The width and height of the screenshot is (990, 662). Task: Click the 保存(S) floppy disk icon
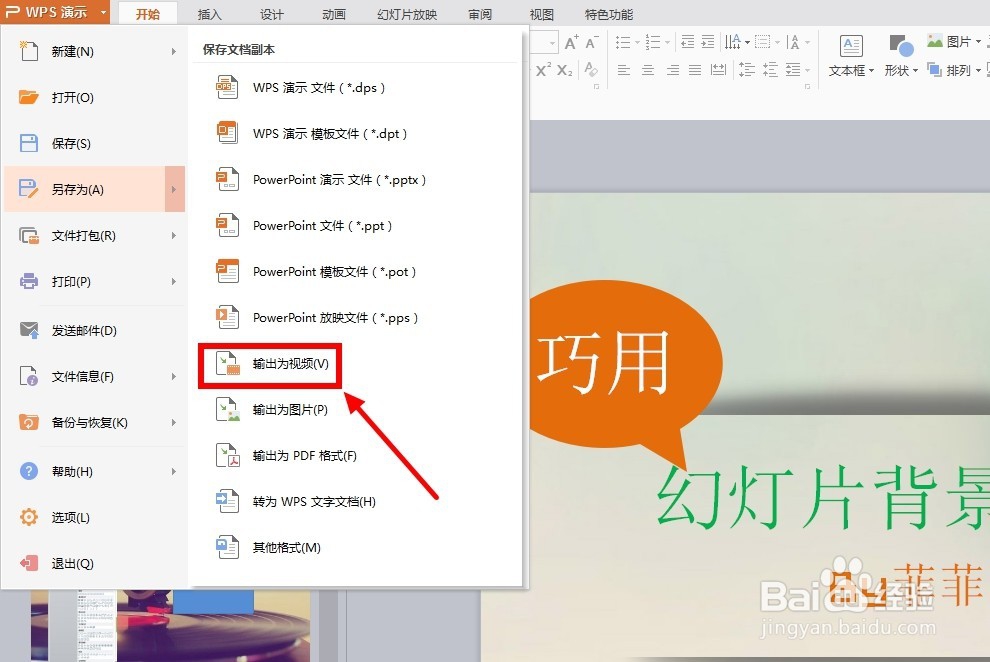[x=28, y=143]
